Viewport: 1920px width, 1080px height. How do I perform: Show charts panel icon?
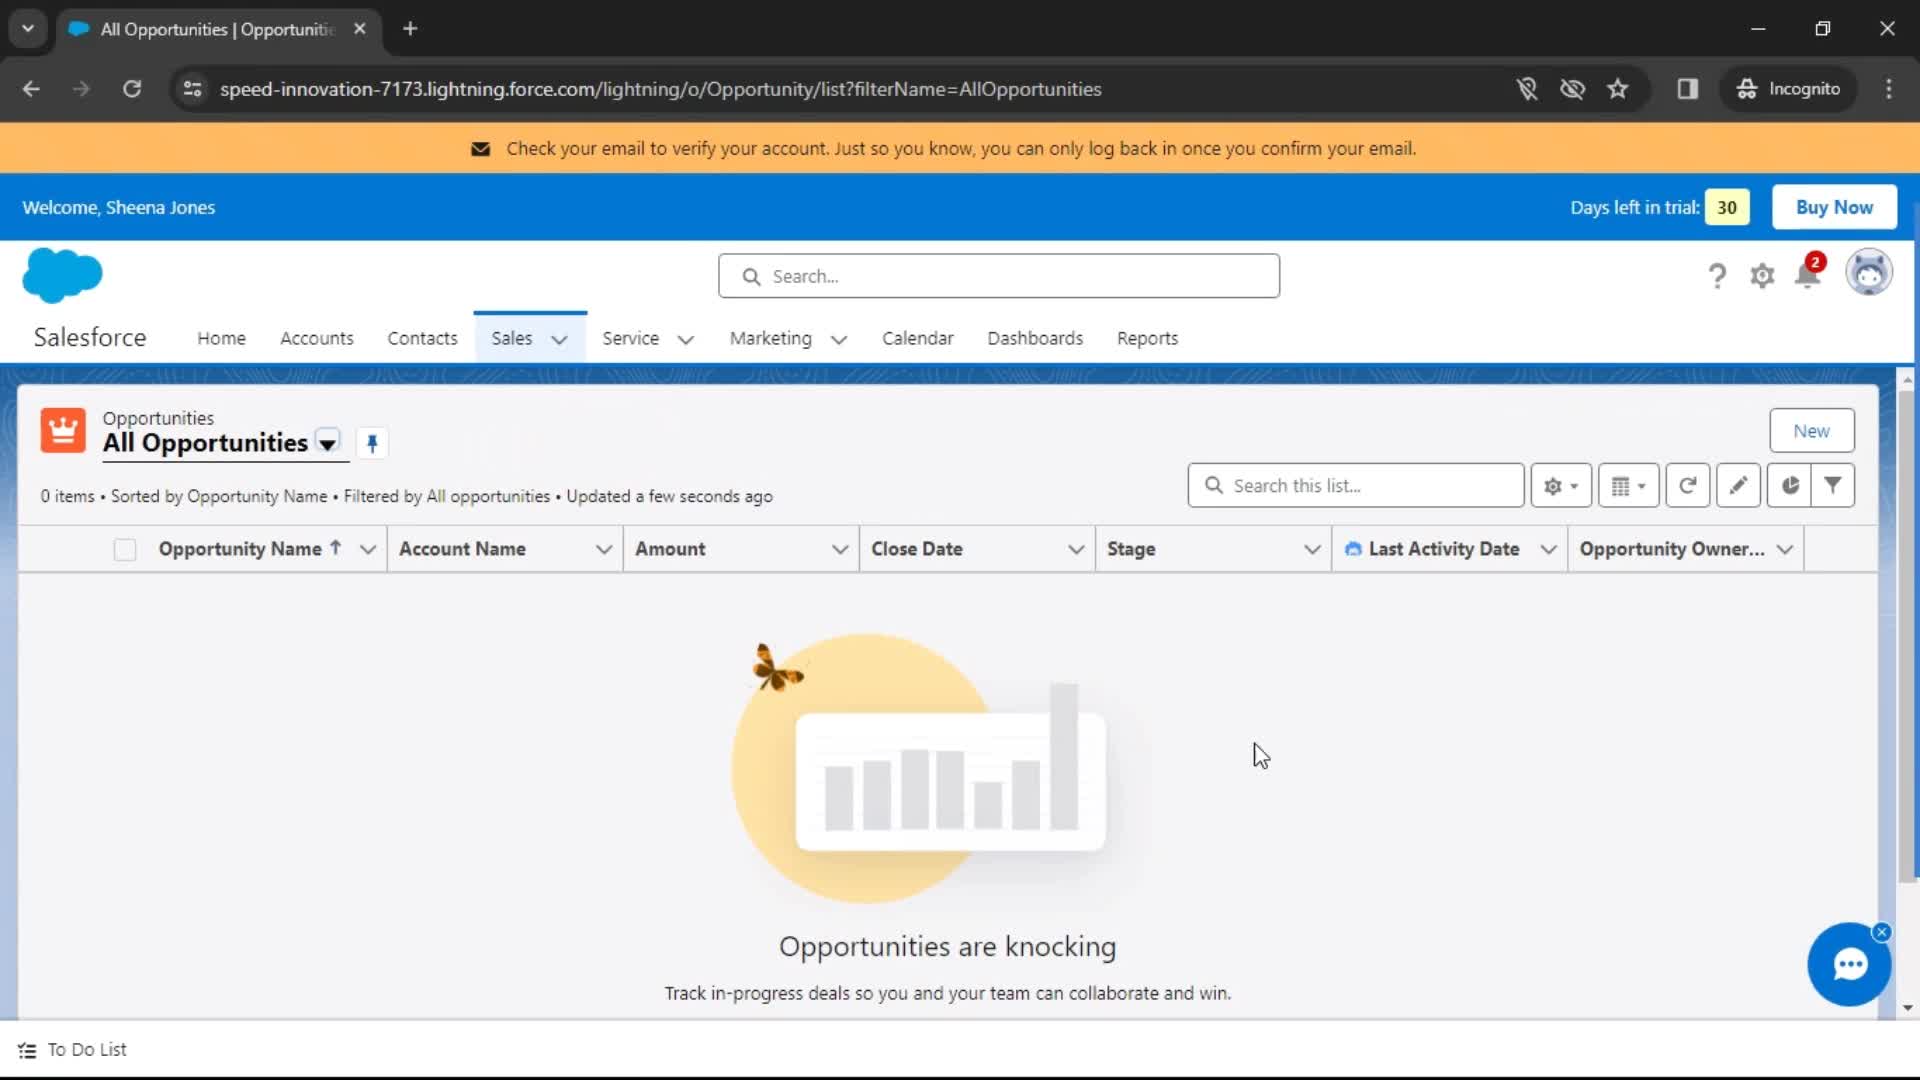1789,485
